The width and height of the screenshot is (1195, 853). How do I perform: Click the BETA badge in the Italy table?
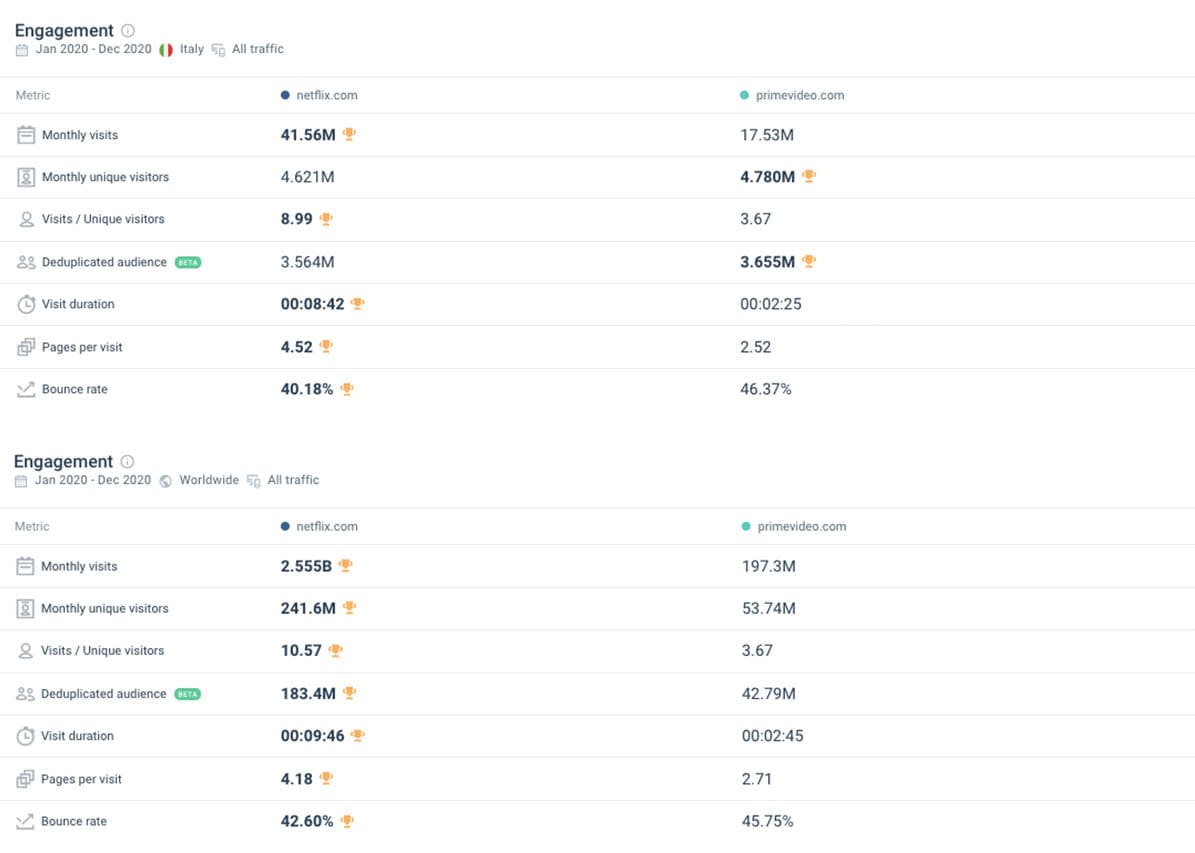click(187, 262)
